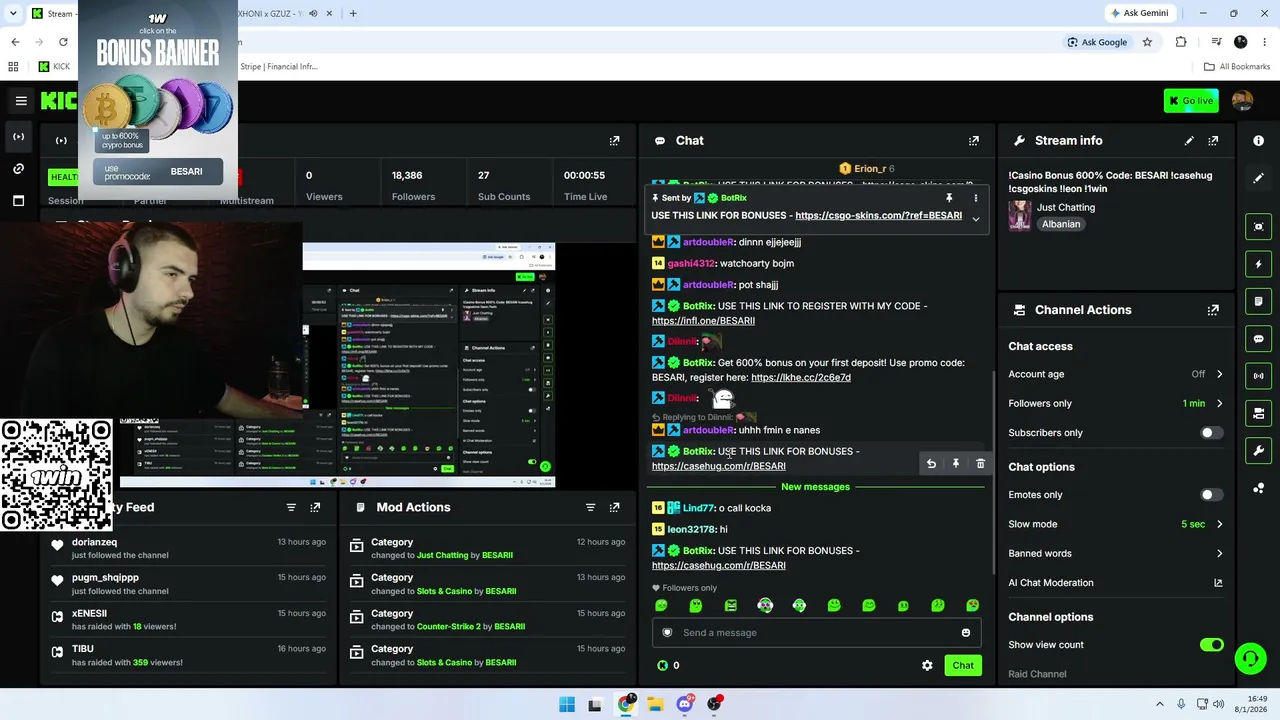This screenshot has width=1280, height=720.
Task: Delete the hovered BotRix casehug message
Action: click(x=980, y=464)
